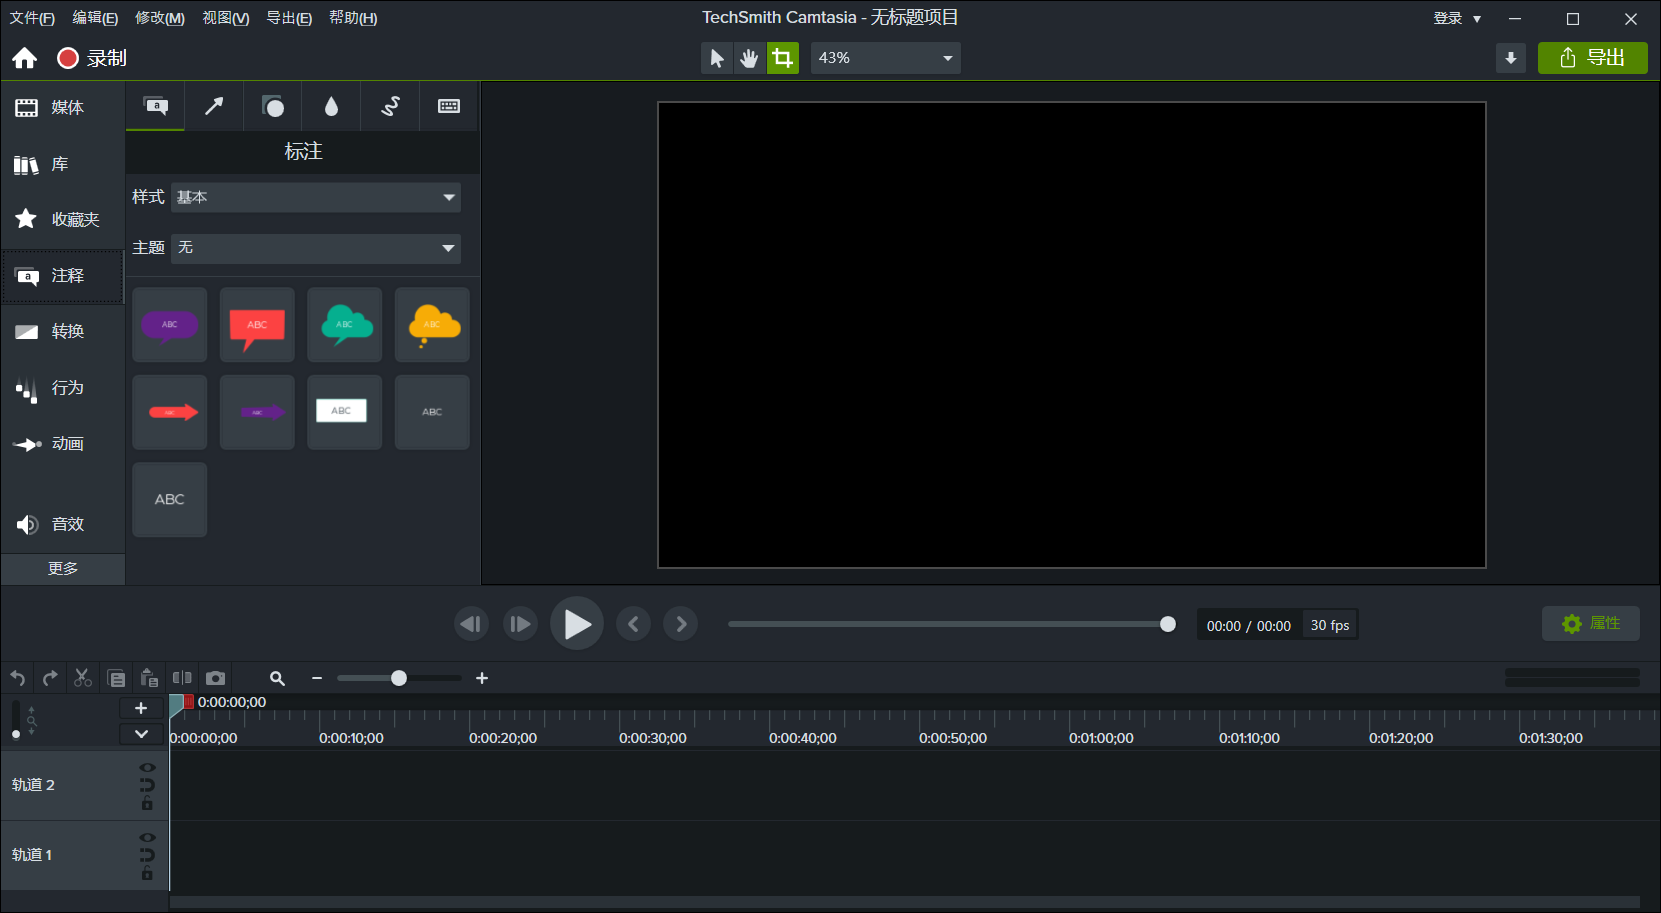This screenshot has height=913, width=1661.
Task: Open the 视图 menu
Action: point(224,17)
